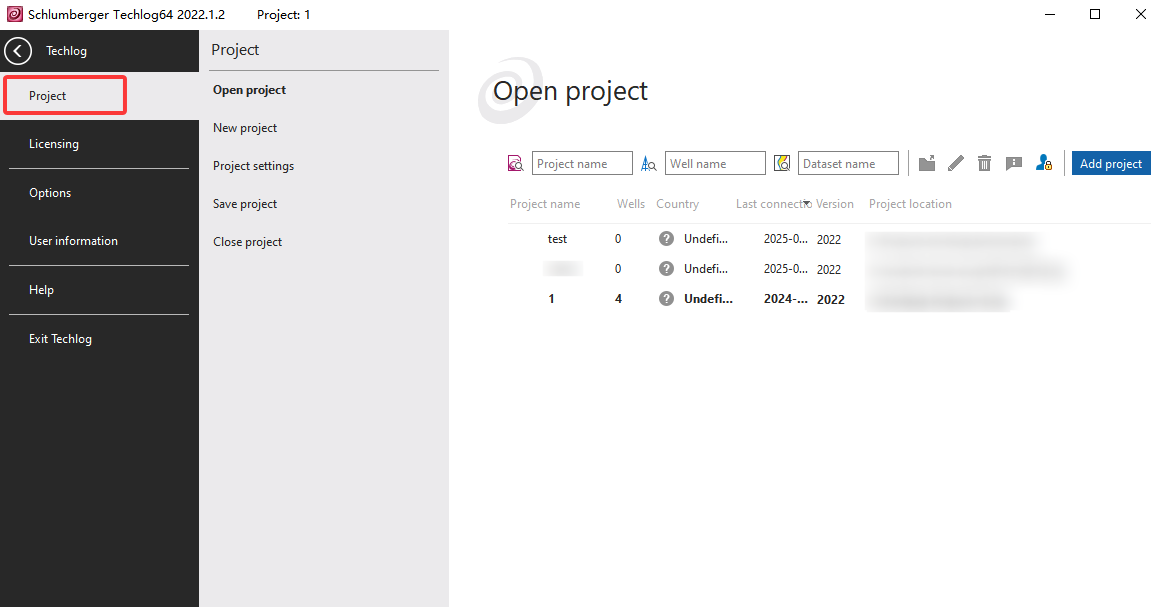This screenshot has width=1163, height=607.
Task: Click the blurred project name in second row
Action: 562,269
